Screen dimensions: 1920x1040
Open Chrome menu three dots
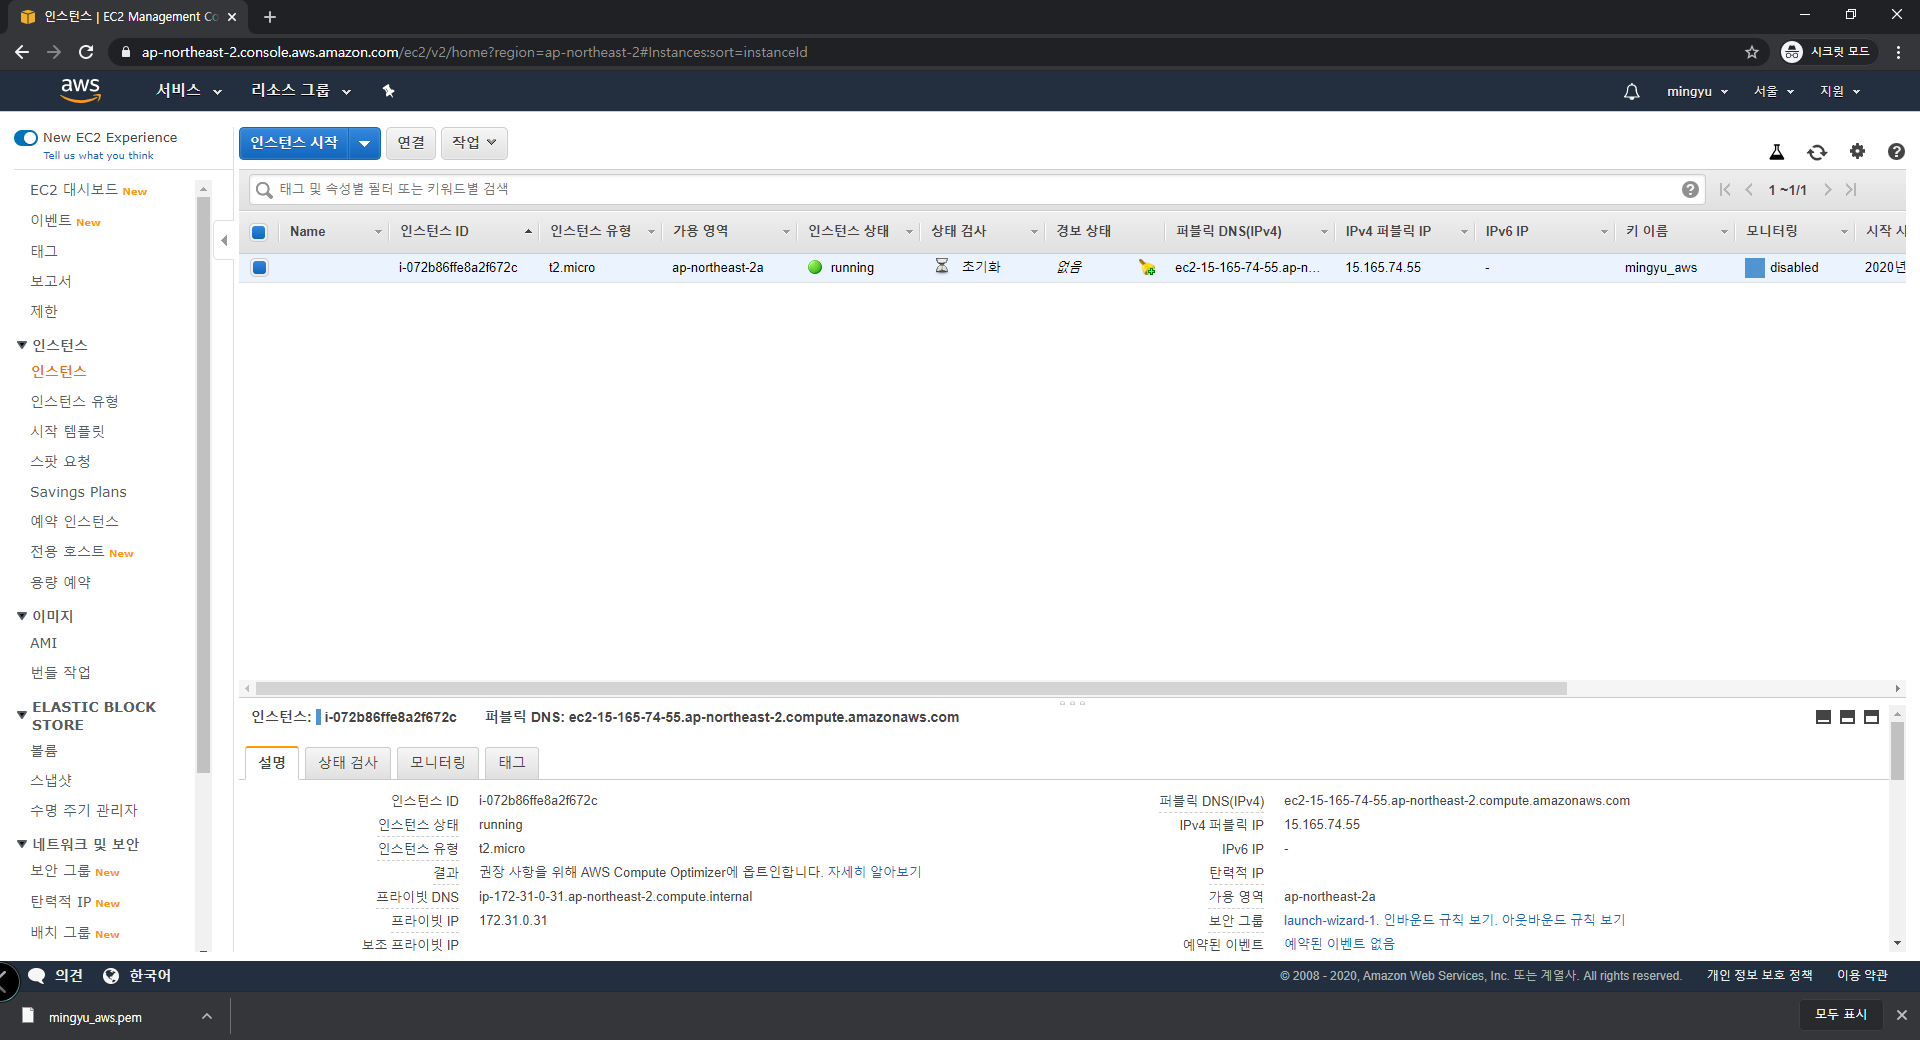pos(1898,52)
